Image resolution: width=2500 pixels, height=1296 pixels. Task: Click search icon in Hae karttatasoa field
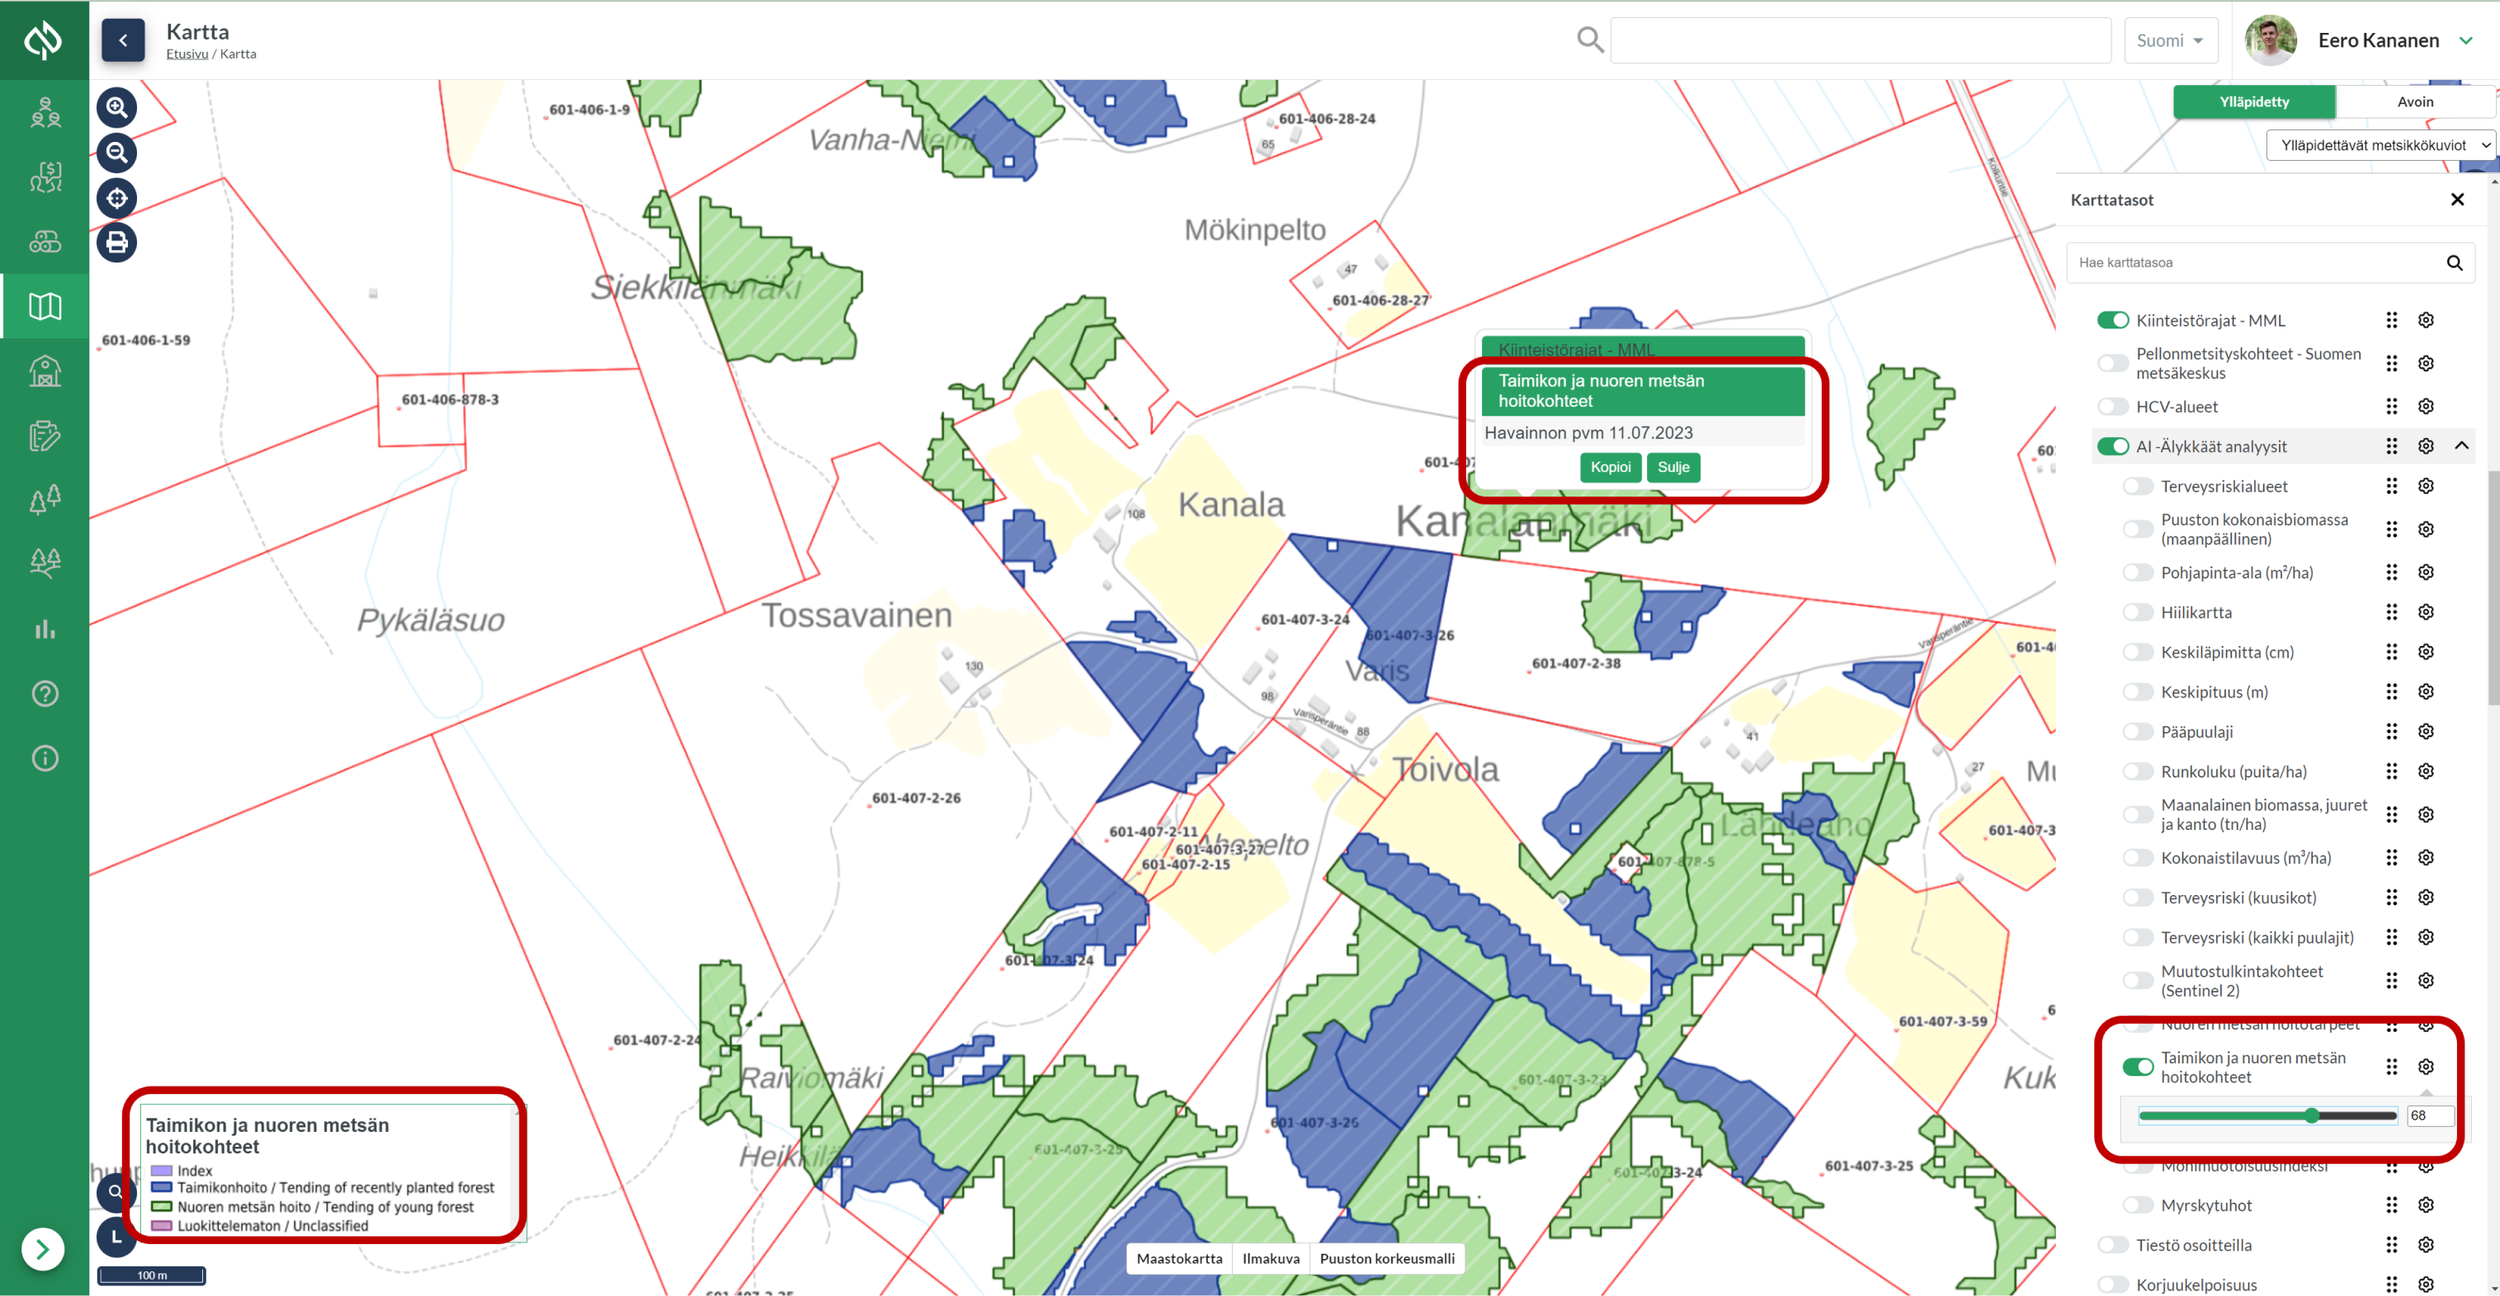(x=2455, y=263)
